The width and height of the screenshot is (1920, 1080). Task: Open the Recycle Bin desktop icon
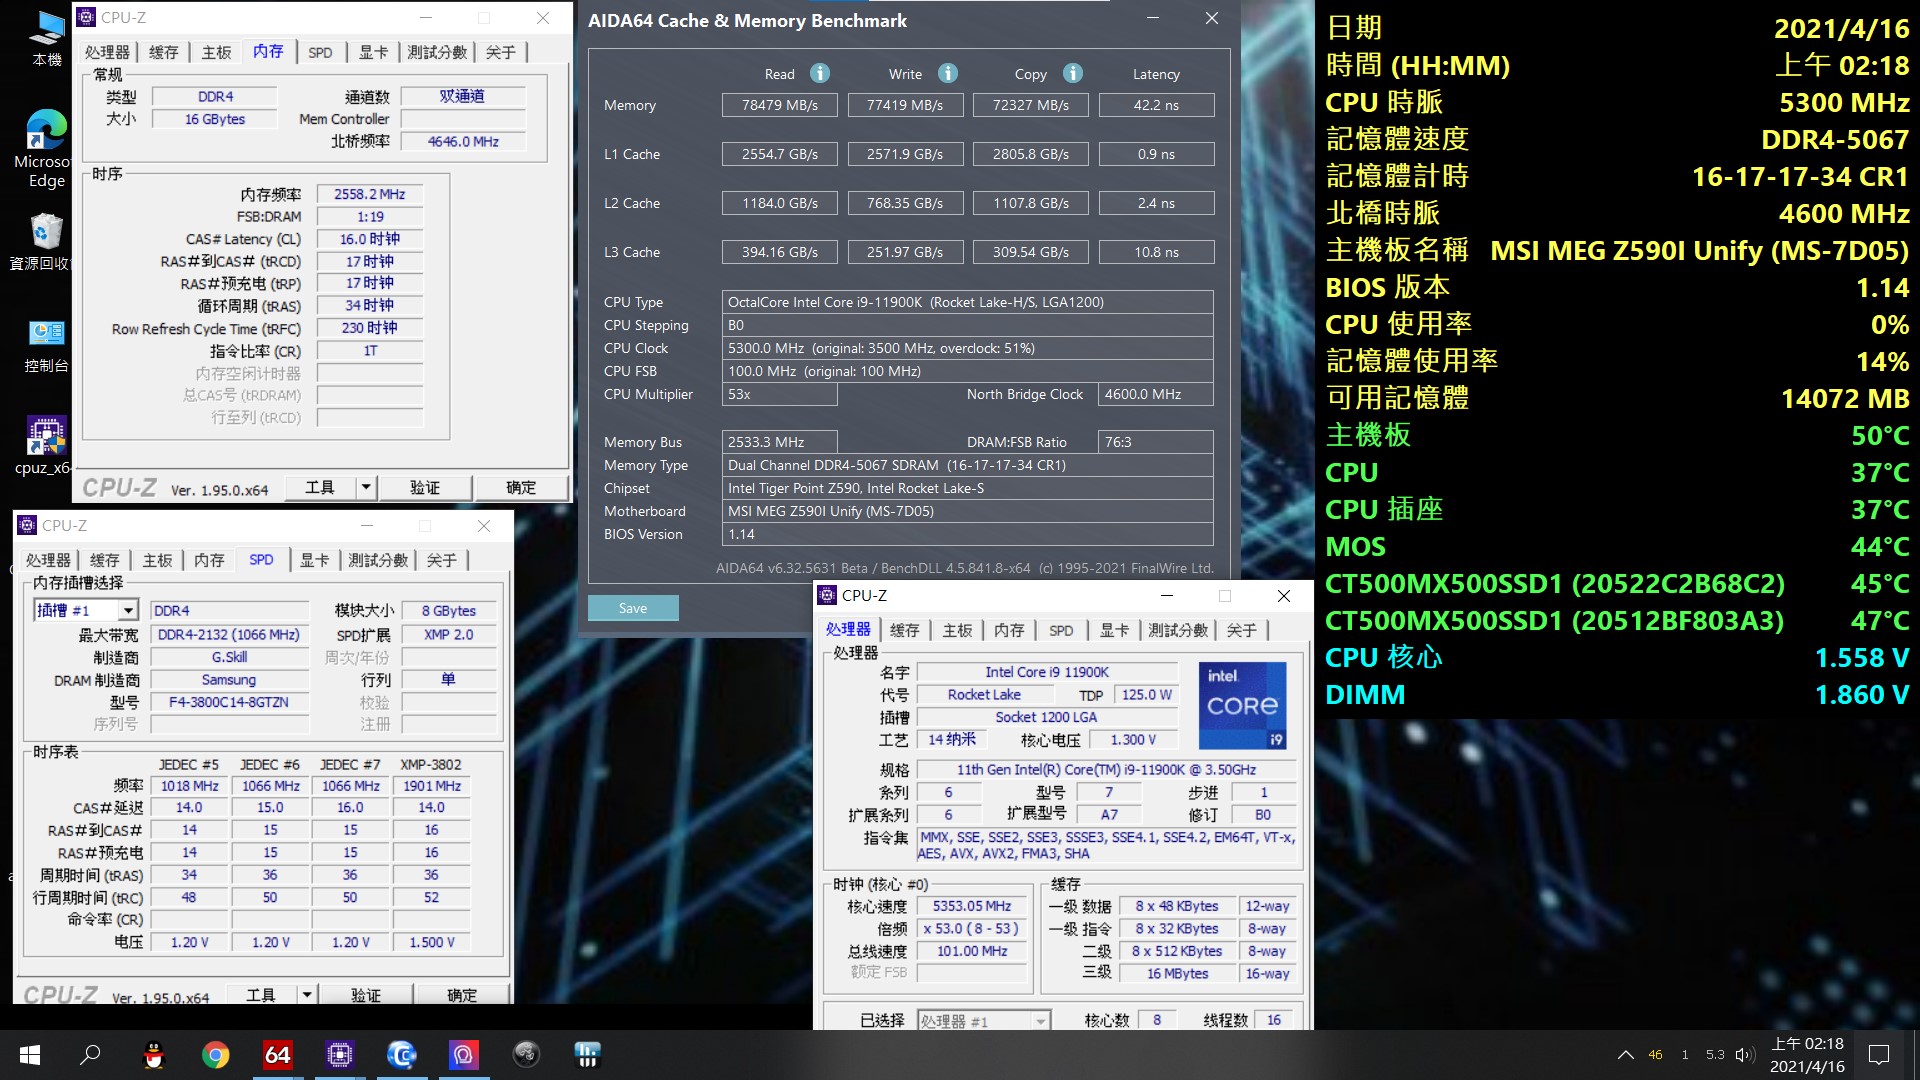(x=46, y=242)
